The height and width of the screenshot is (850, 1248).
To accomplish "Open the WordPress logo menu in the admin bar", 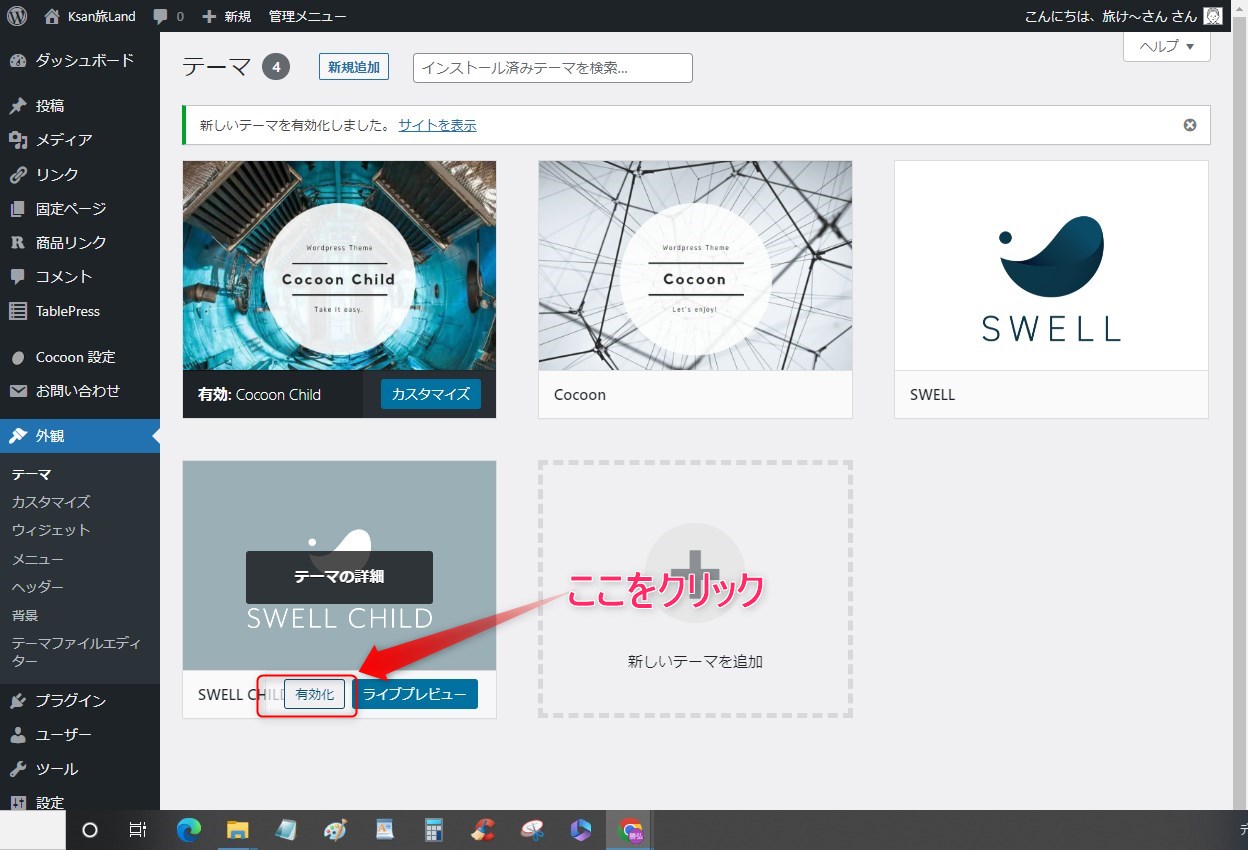I will pos(16,15).
